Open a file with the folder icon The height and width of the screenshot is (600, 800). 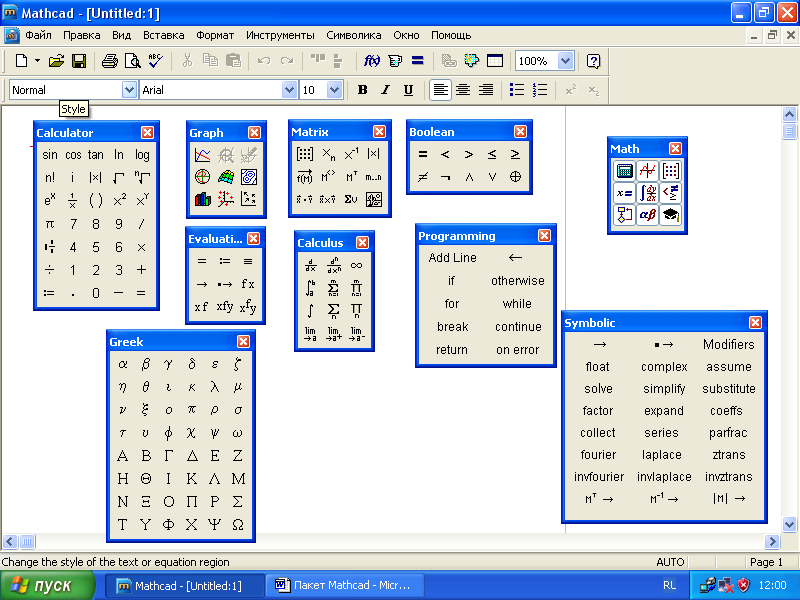[57, 61]
